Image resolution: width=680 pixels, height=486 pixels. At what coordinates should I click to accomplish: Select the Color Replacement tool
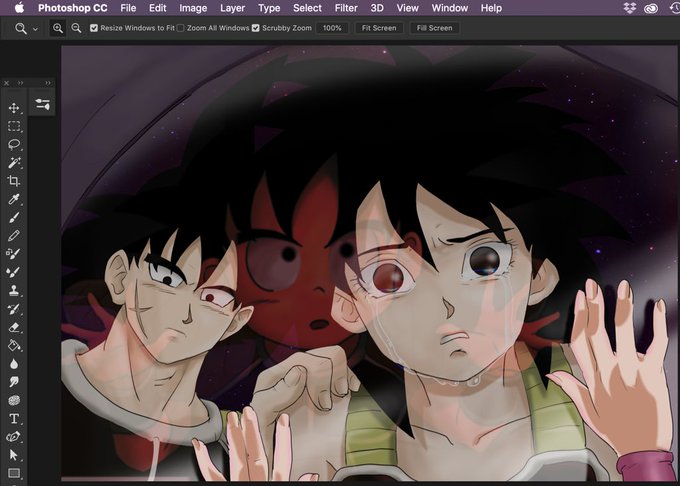[x=13, y=253]
